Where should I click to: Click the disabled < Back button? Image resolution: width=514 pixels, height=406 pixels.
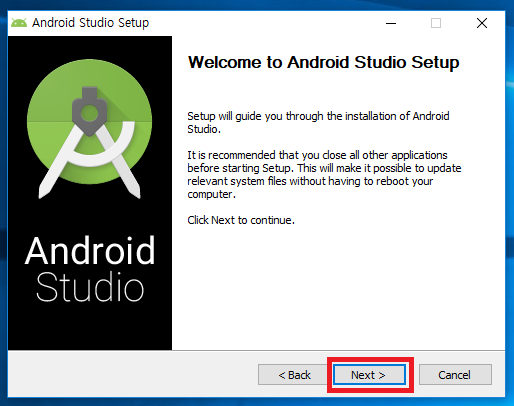click(294, 375)
